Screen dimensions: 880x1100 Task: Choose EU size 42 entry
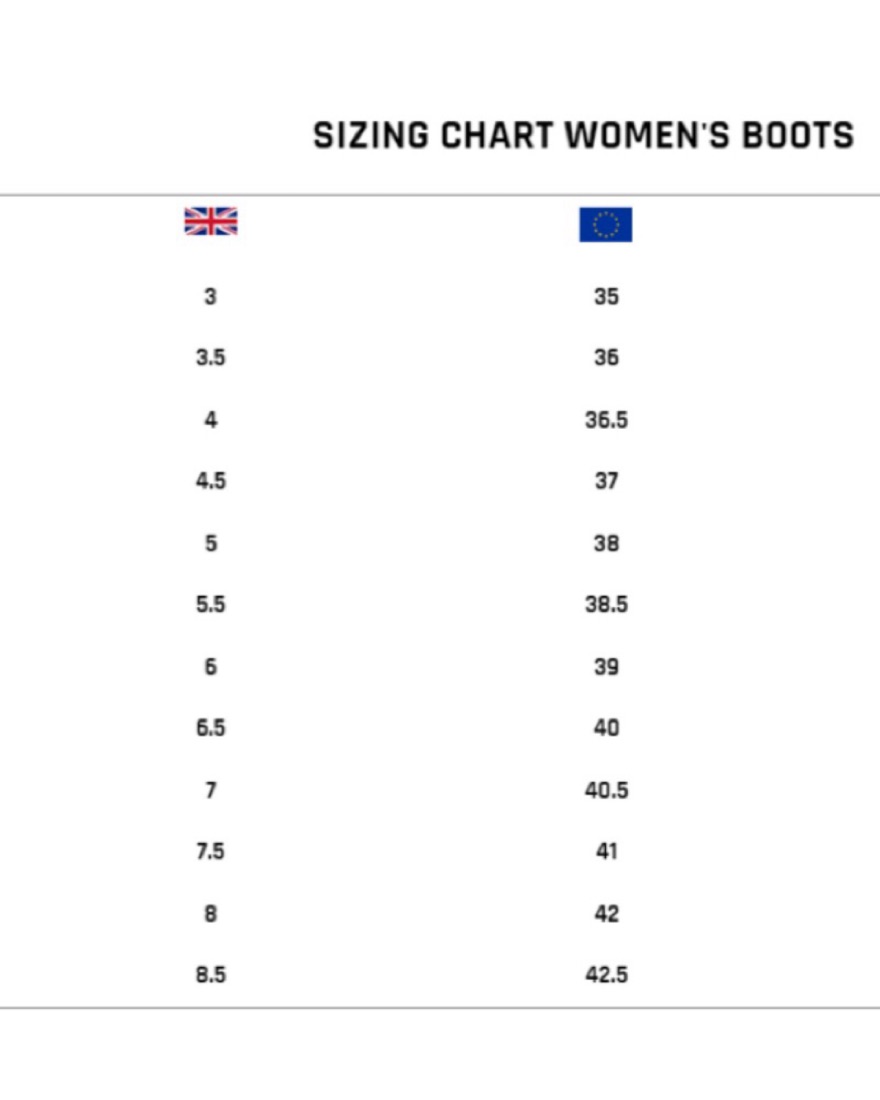[606, 913]
